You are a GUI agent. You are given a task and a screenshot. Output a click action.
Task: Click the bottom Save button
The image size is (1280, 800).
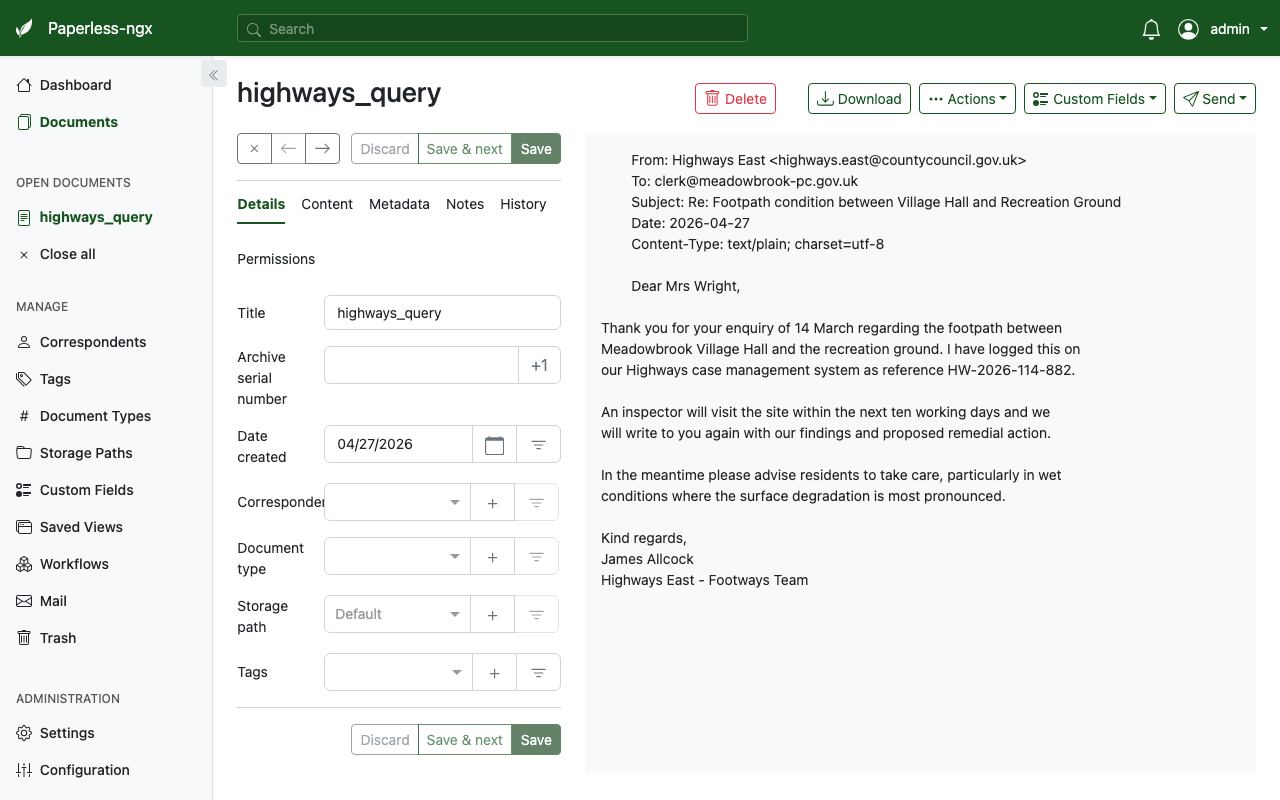pos(536,740)
